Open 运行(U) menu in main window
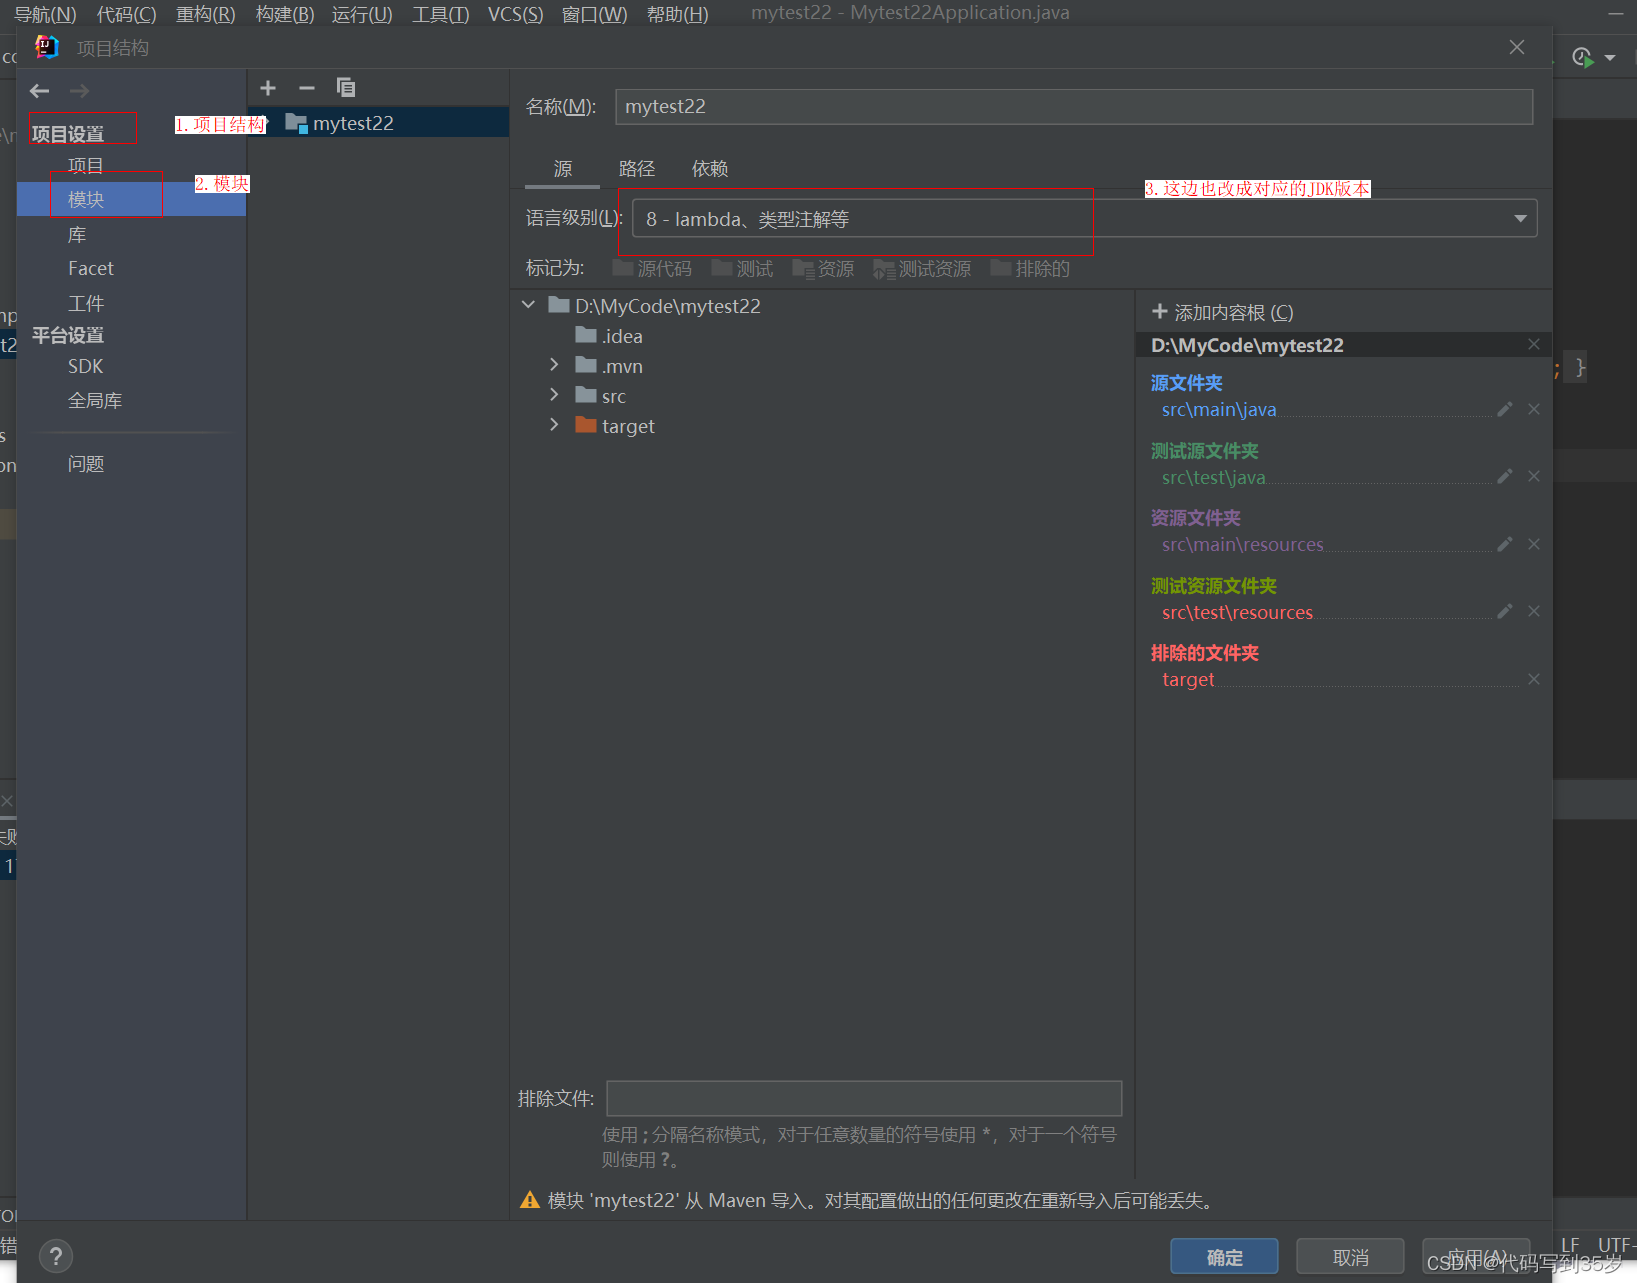Viewport: 1637px width, 1283px height. (x=362, y=14)
